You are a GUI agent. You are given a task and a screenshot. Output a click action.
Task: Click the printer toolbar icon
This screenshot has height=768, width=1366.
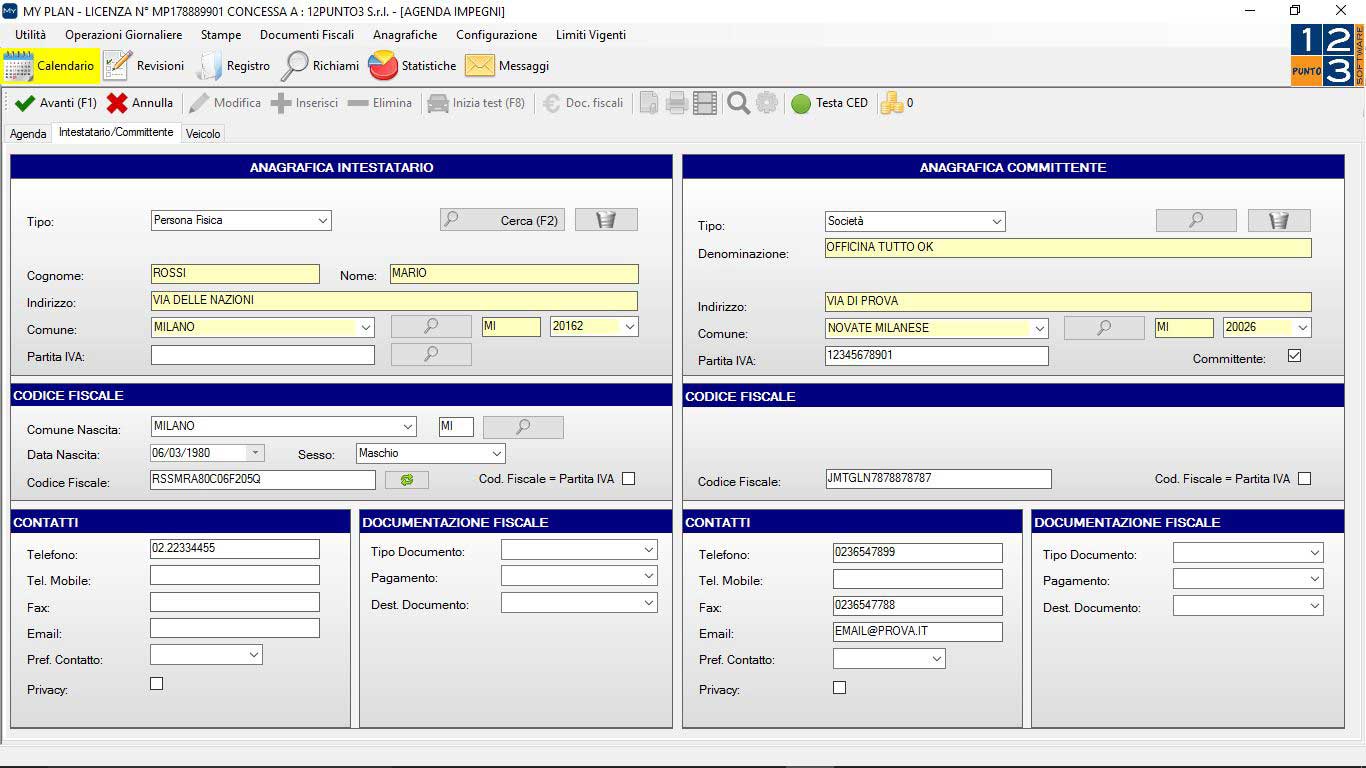click(677, 103)
